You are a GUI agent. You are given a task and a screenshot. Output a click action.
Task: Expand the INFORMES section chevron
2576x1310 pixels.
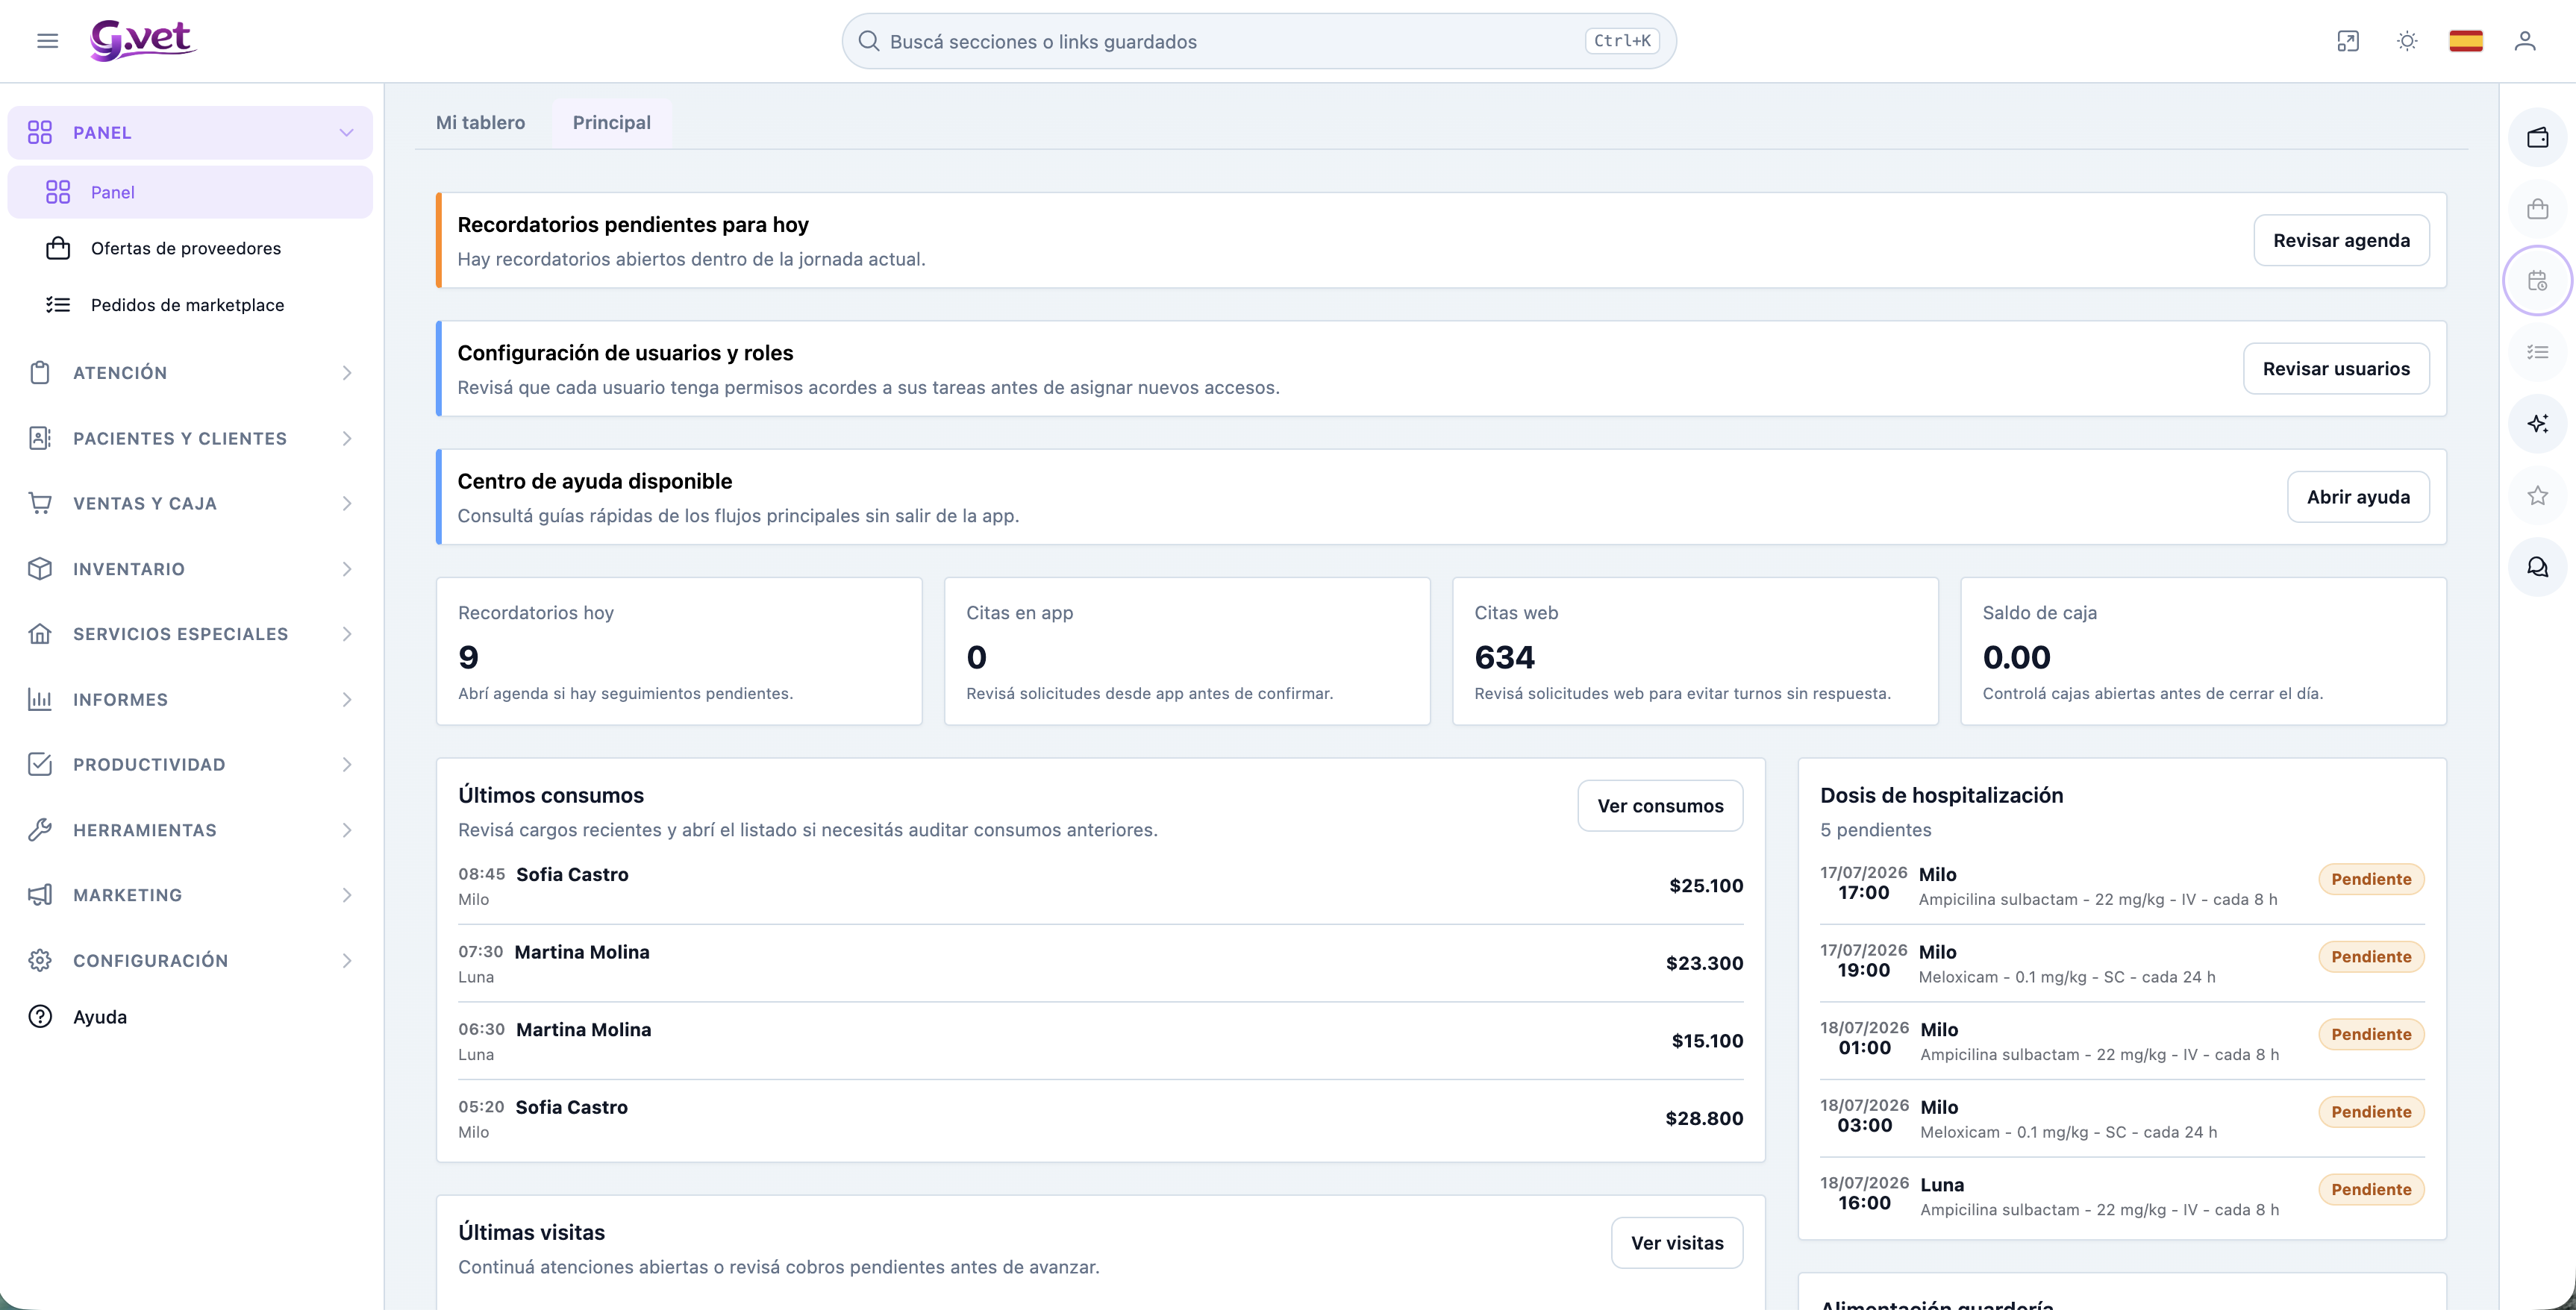346,699
